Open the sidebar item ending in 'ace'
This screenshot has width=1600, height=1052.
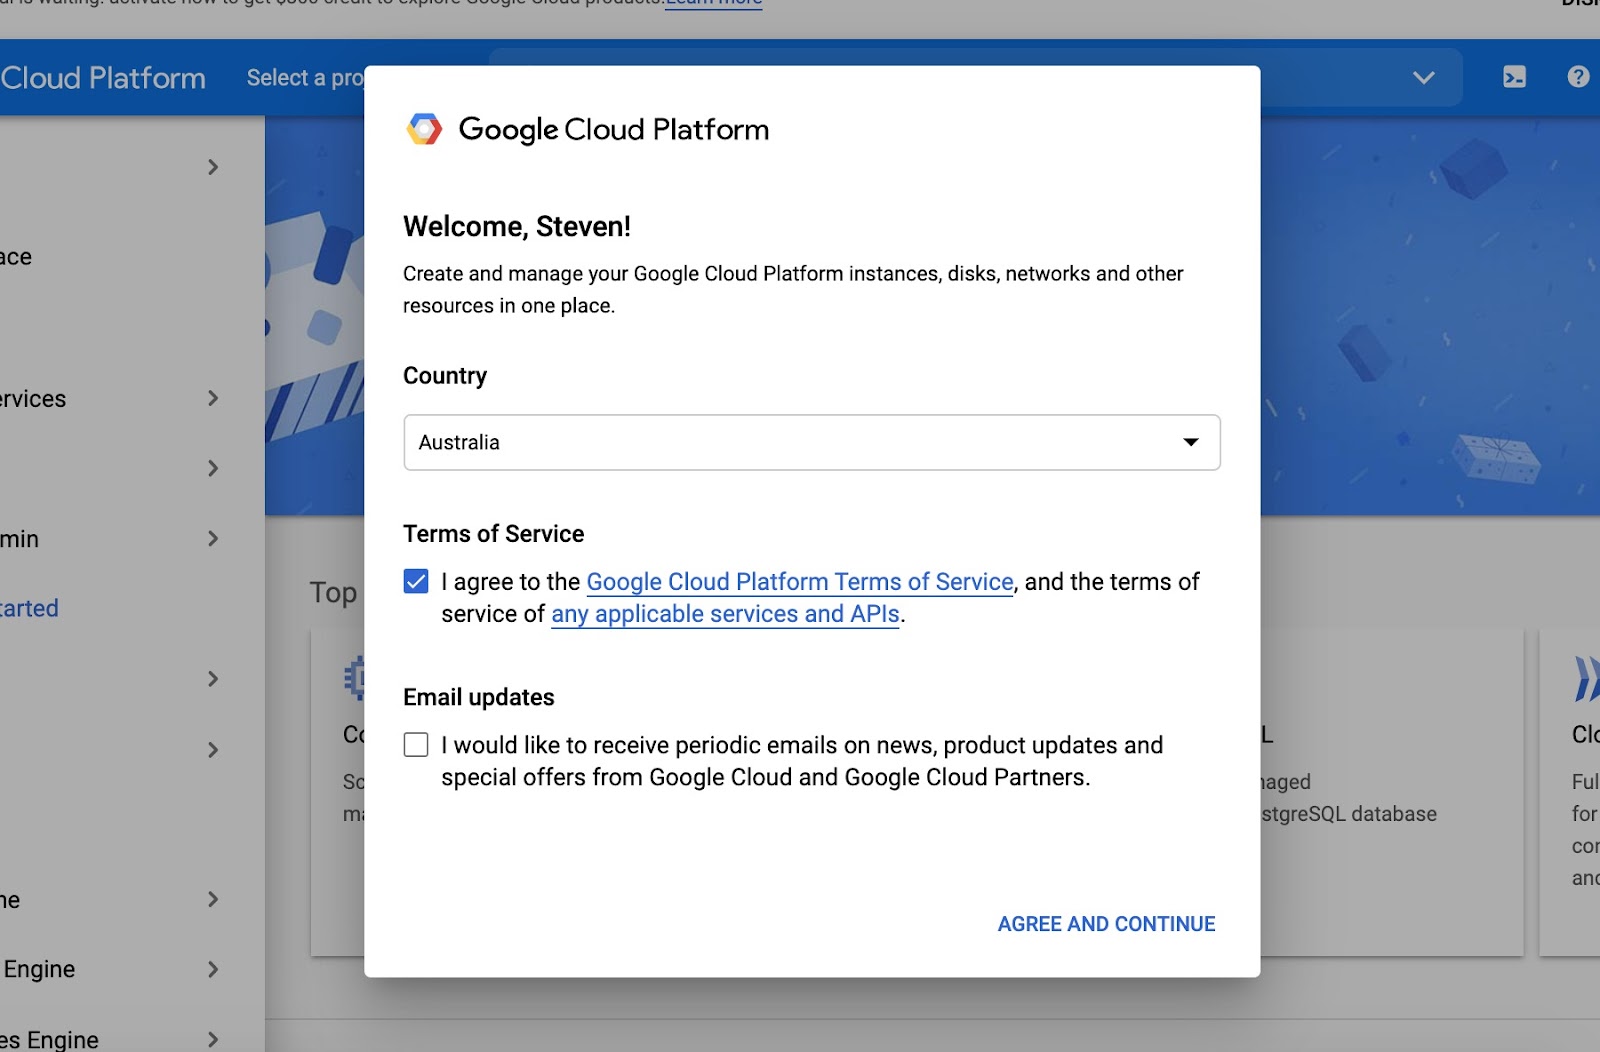tap(16, 257)
